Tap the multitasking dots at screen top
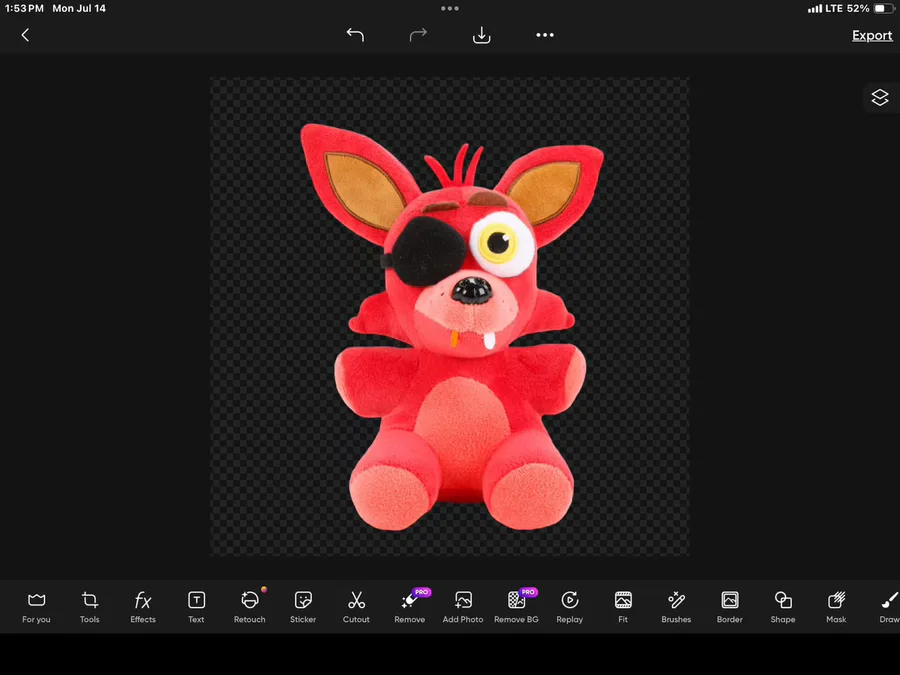 450,9
